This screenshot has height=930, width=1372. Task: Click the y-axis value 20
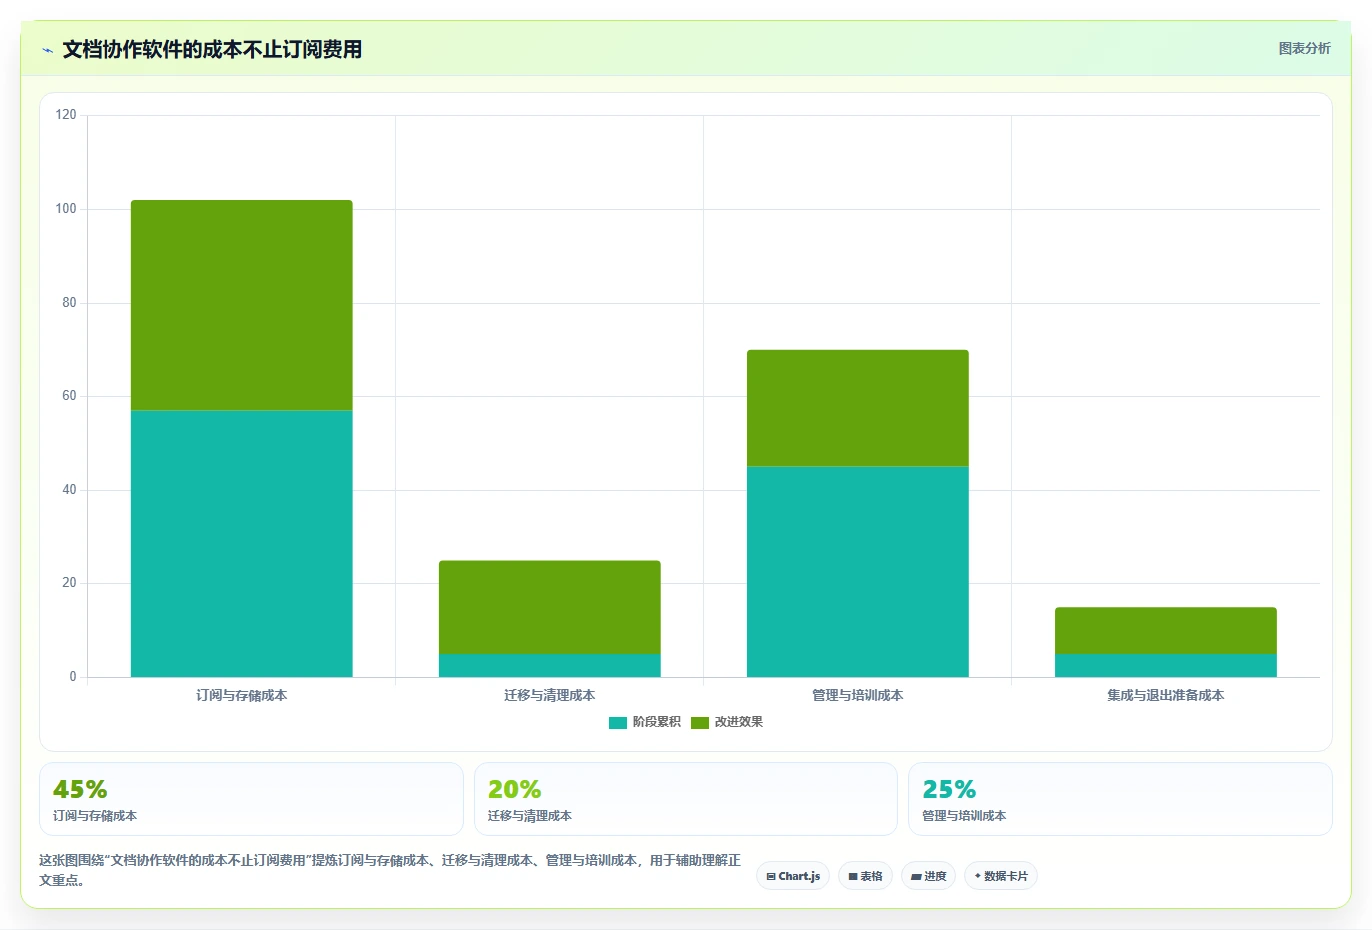(69, 583)
